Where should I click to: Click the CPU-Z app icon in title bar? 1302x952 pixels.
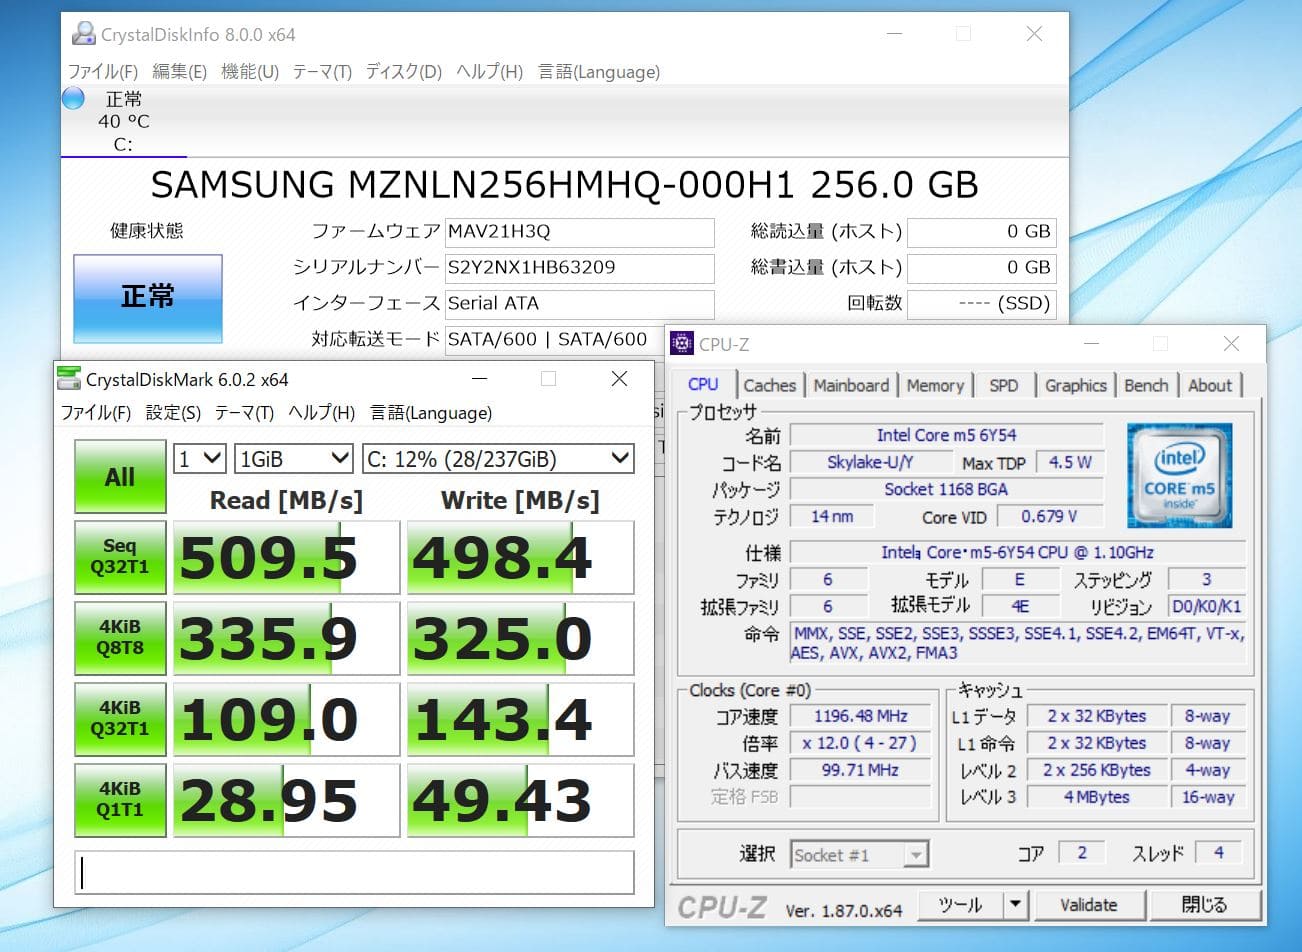[682, 343]
